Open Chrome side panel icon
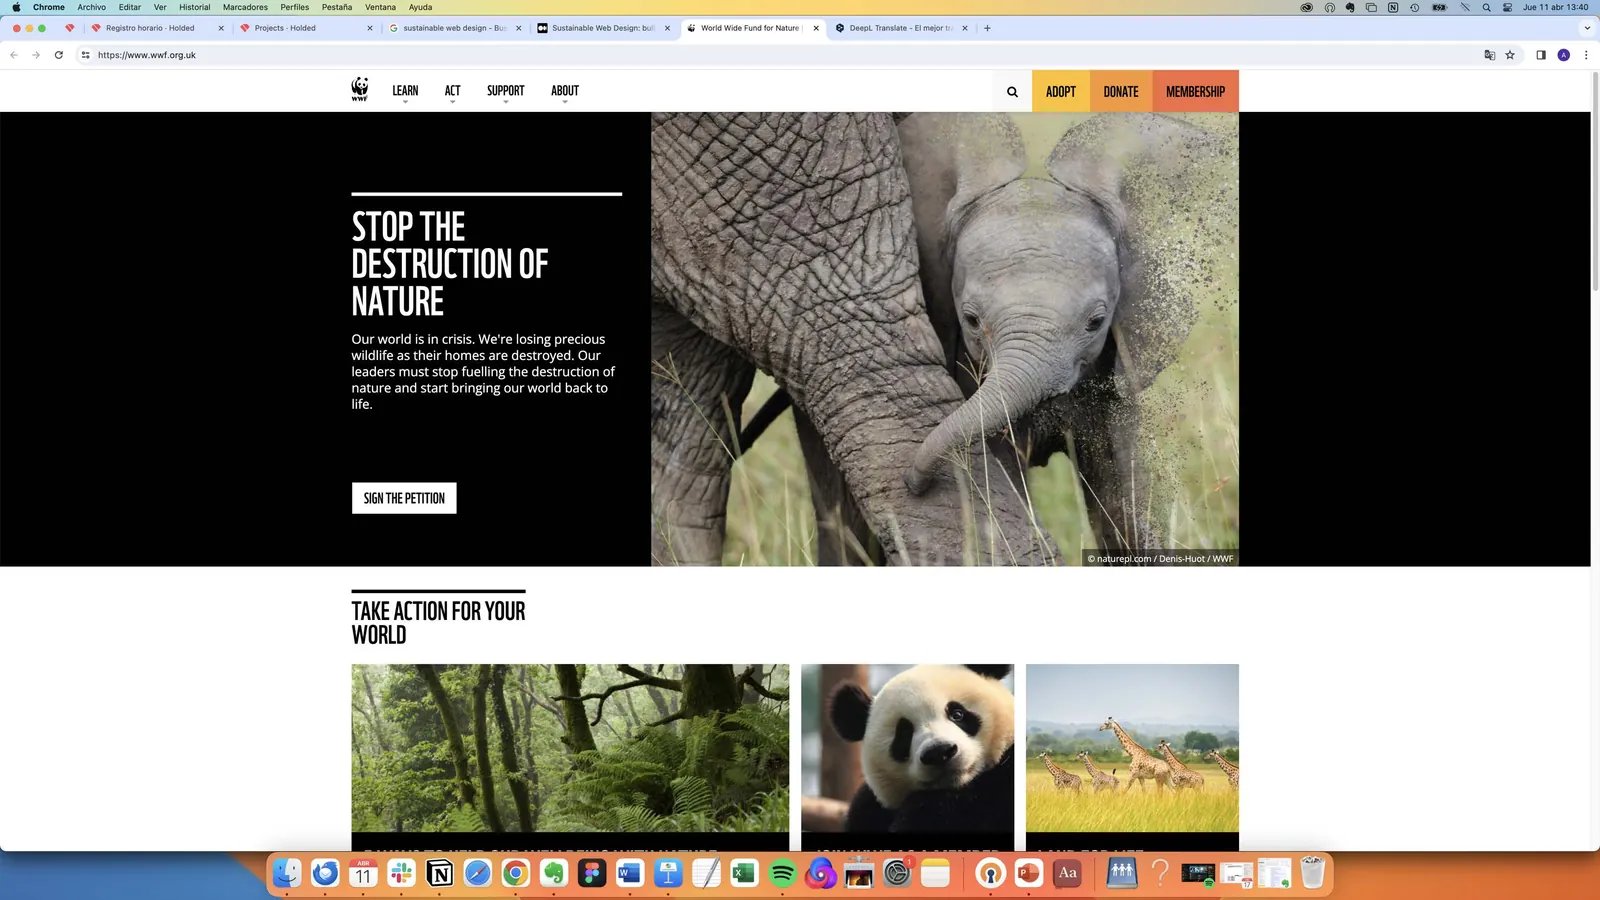Image resolution: width=1600 pixels, height=900 pixels. (1541, 55)
